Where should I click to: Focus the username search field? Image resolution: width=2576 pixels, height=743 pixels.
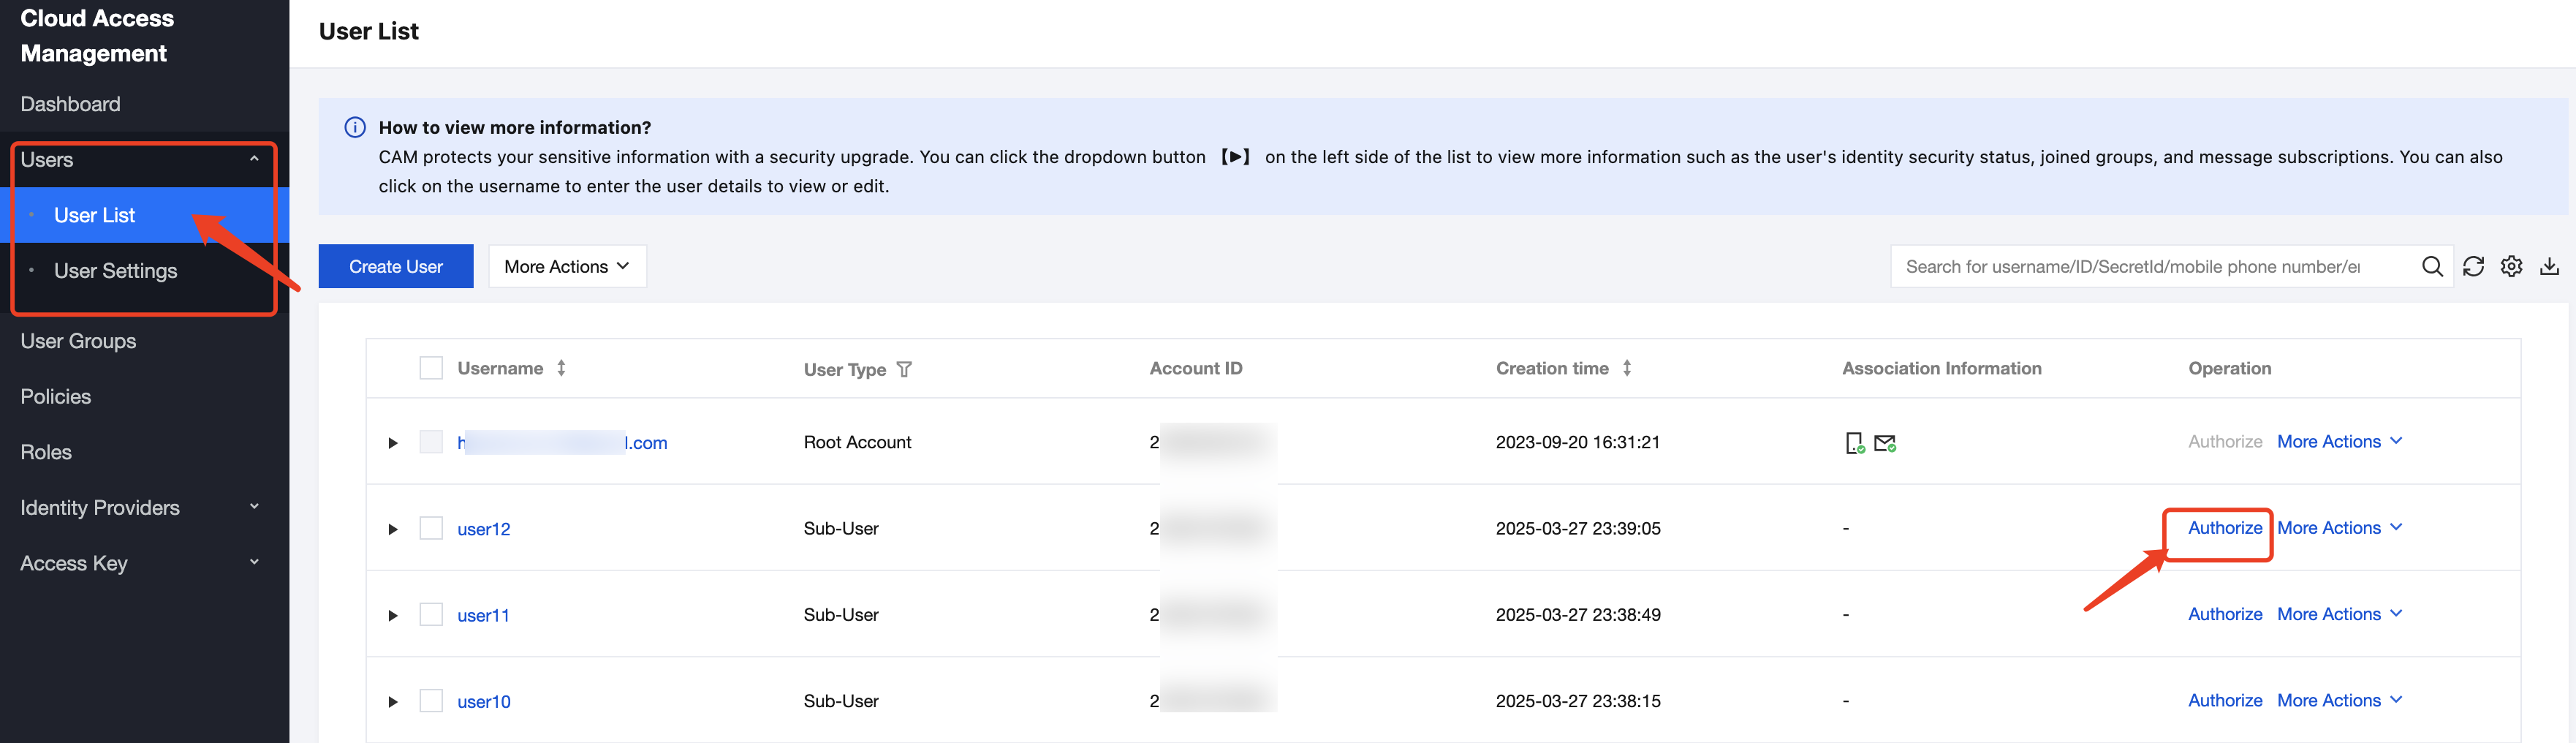(x=2150, y=266)
